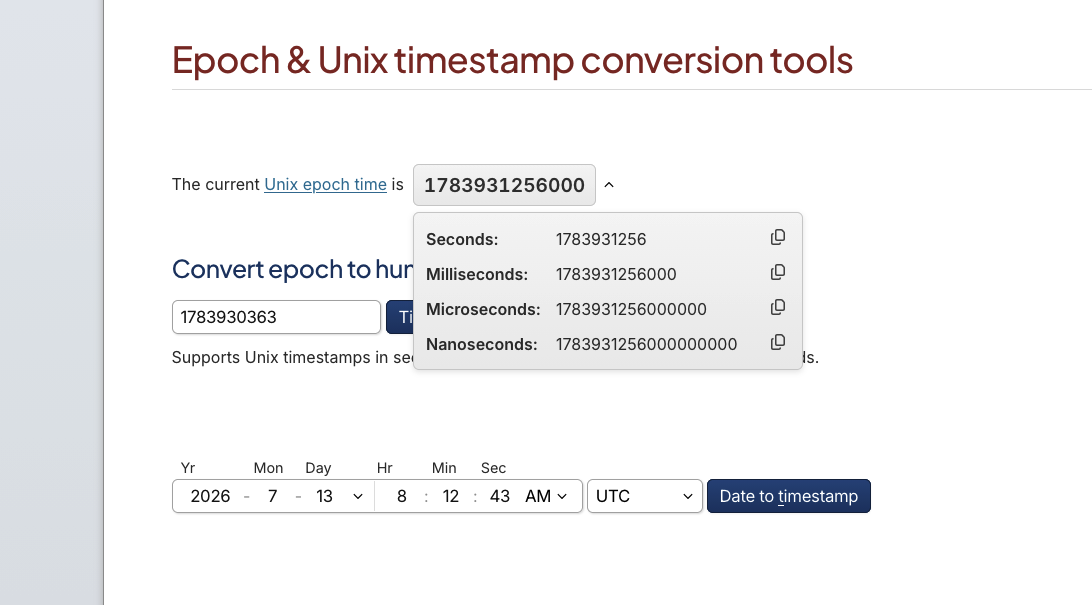
Task: Click the value 1783931256000000 in popup
Action: (631, 309)
